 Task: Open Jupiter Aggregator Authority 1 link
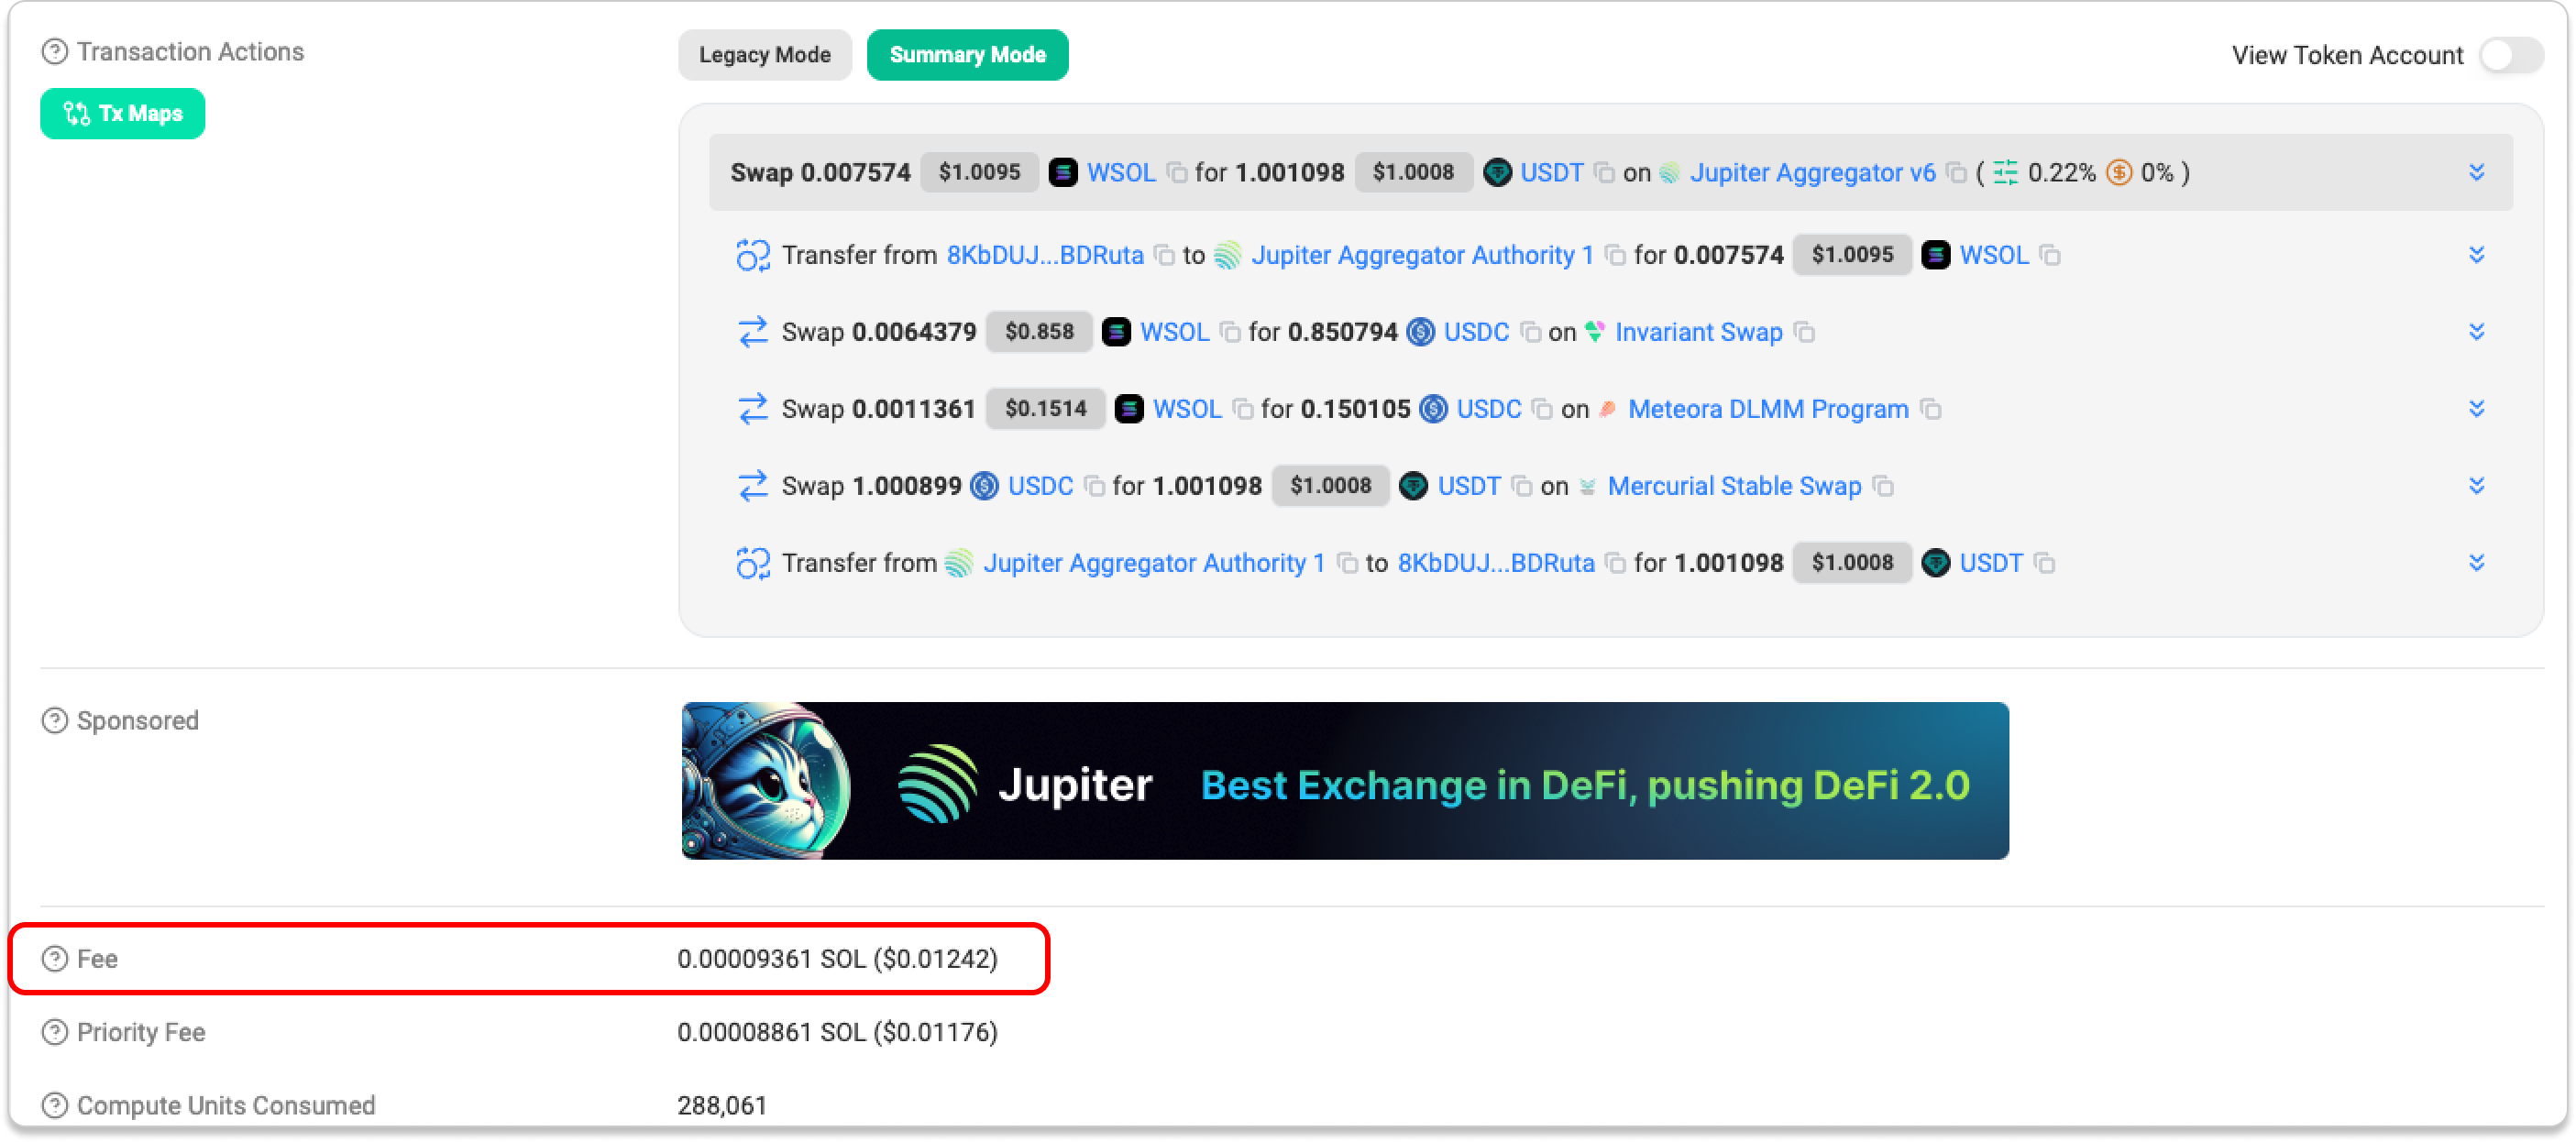point(1421,255)
